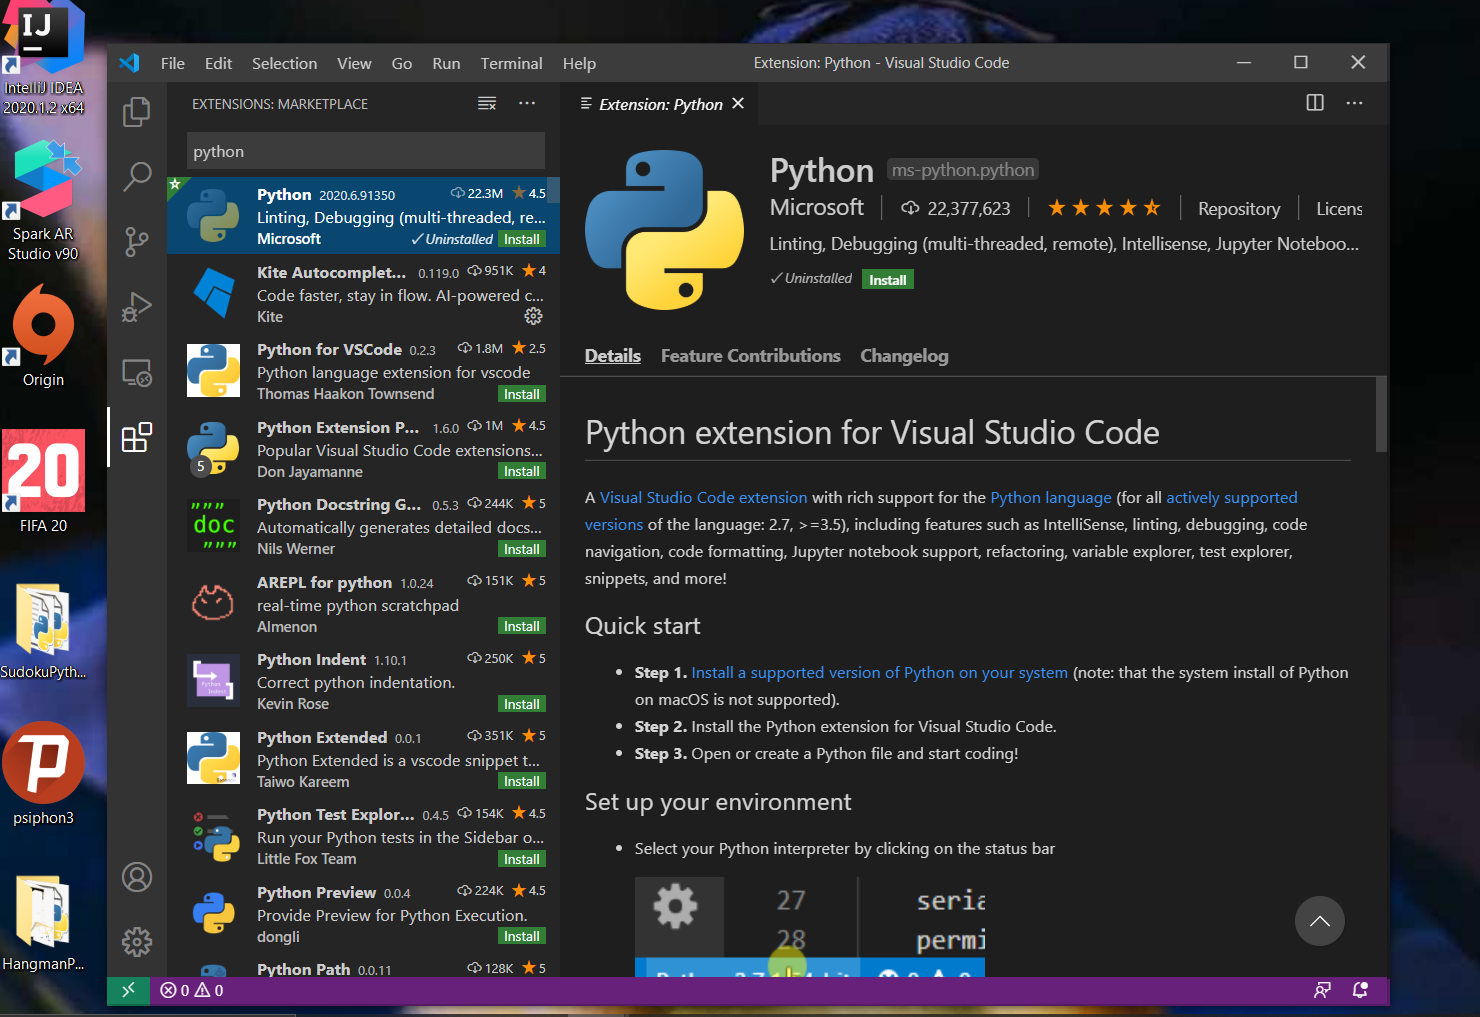Open the actively supported link
The height and width of the screenshot is (1017, 1480).
coord(1231,497)
